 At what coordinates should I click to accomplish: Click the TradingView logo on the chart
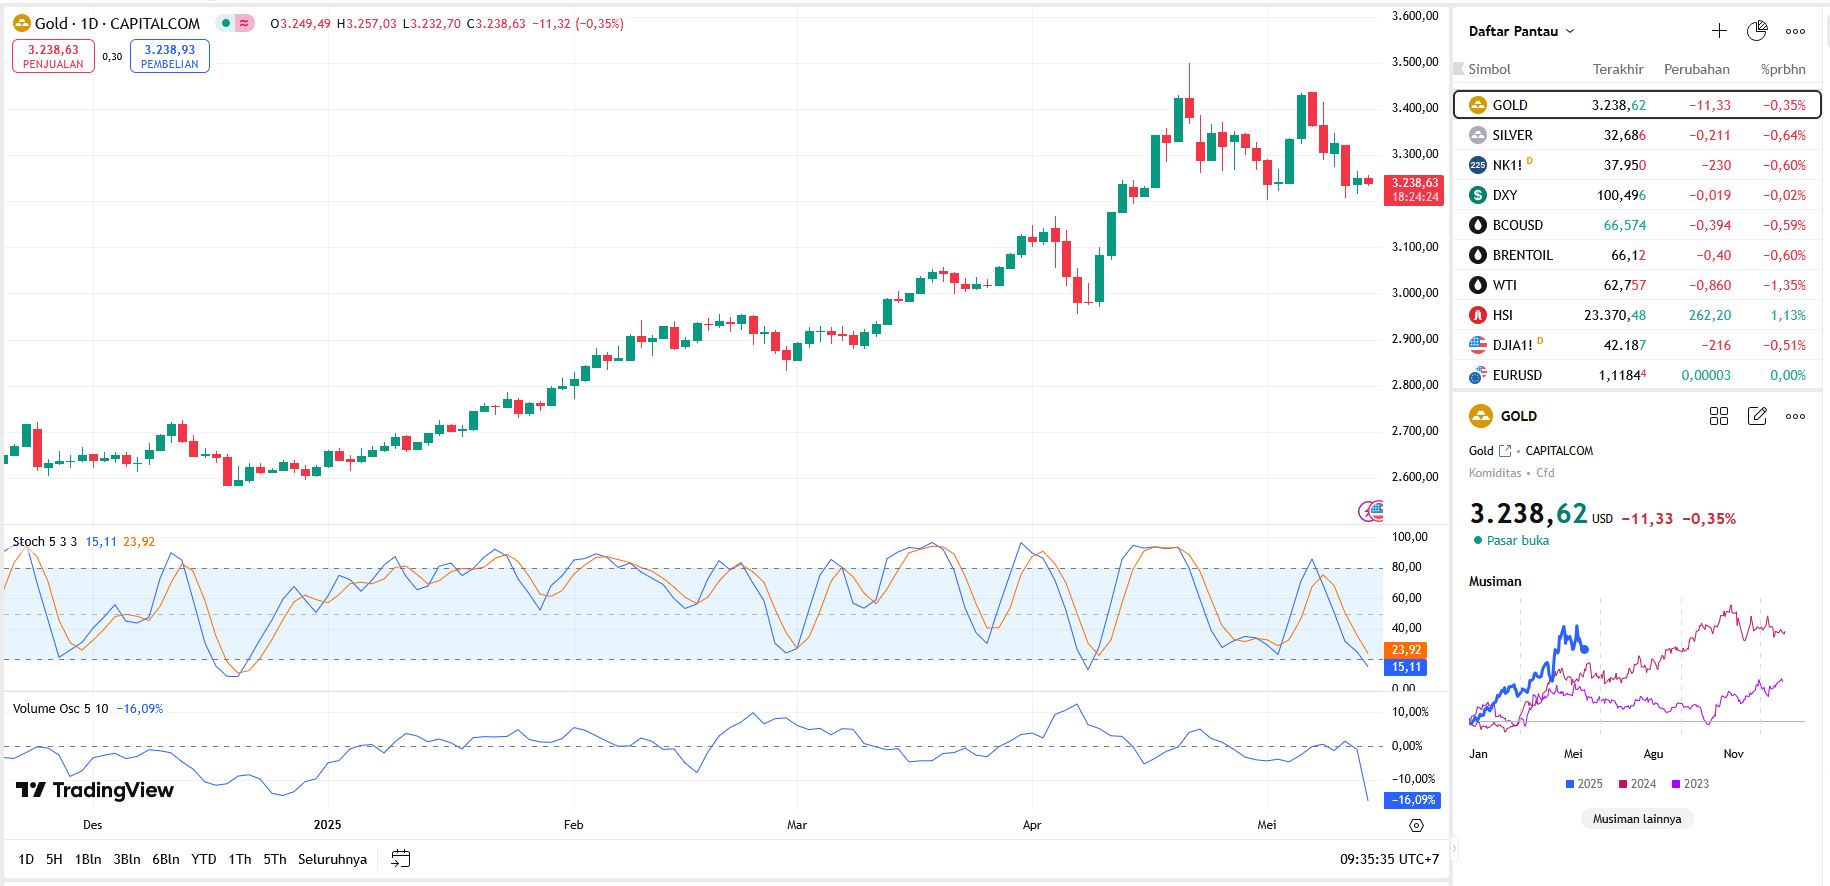click(x=95, y=790)
